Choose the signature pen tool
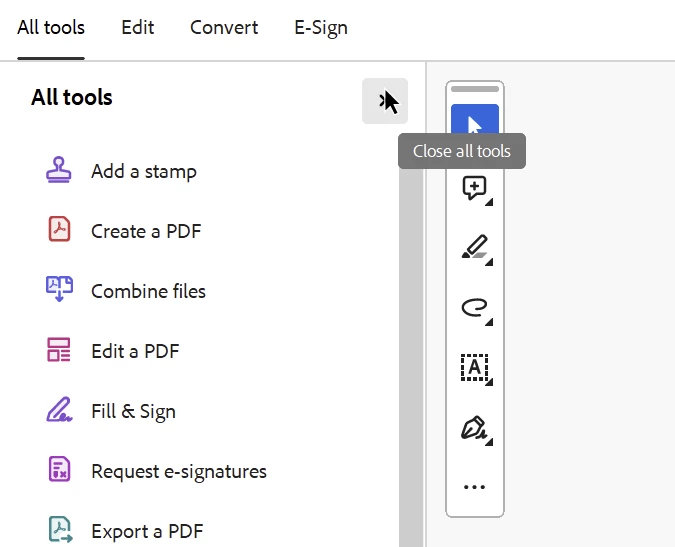The height and width of the screenshot is (547, 675). [474, 428]
